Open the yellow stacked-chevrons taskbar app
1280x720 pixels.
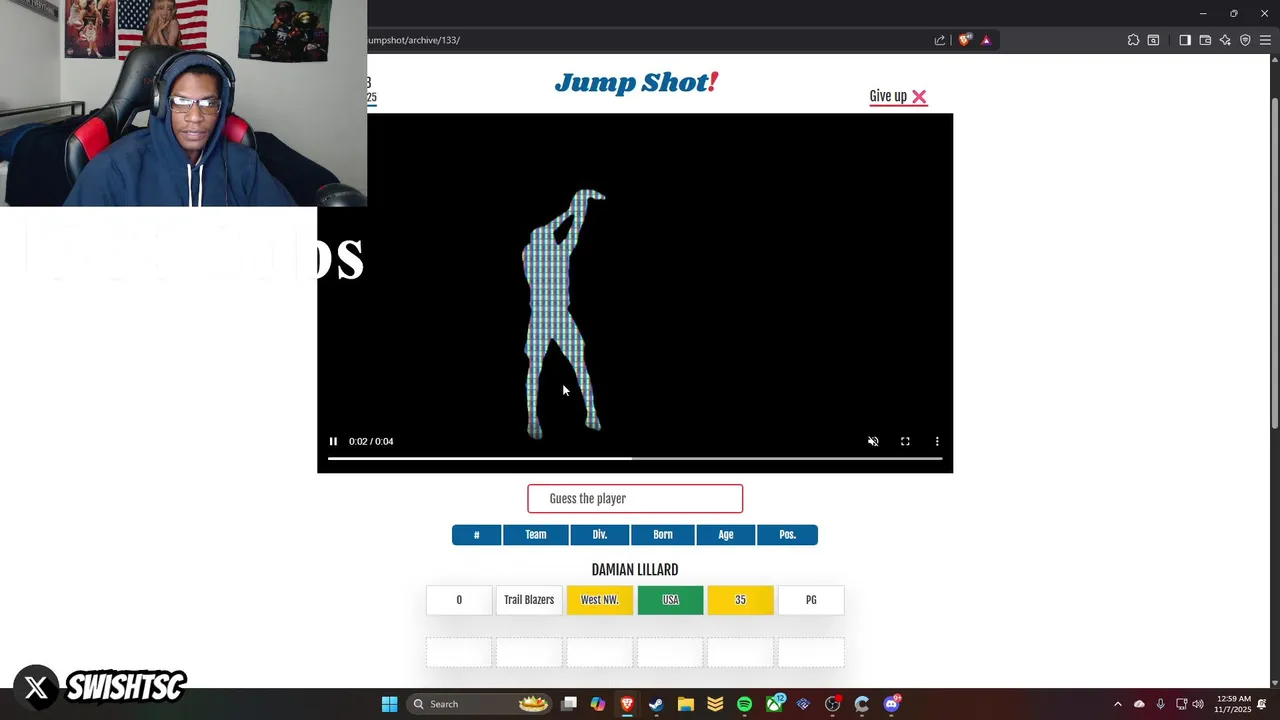[715, 704]
